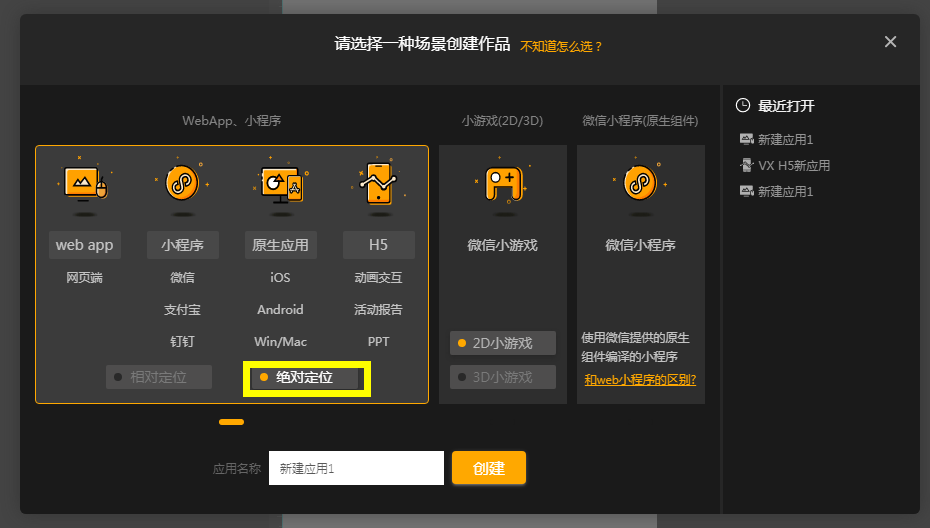Close the scene creation dialog
The image size is (930, 528).
(x=890, y=42)
